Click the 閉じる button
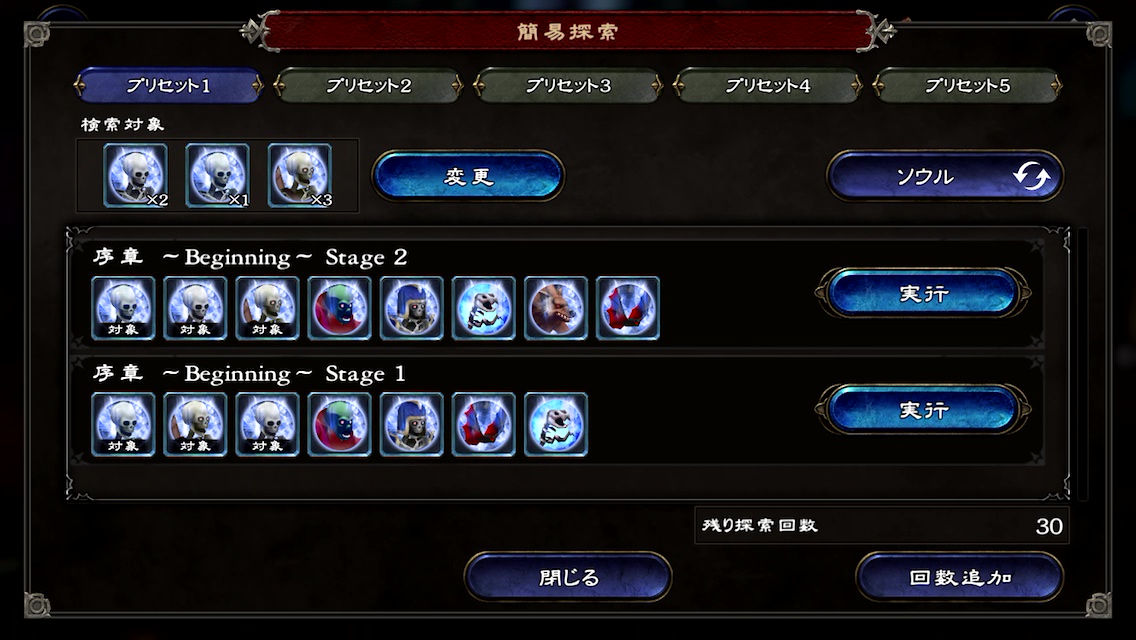Screen dimensions: 1136x640 568,577
